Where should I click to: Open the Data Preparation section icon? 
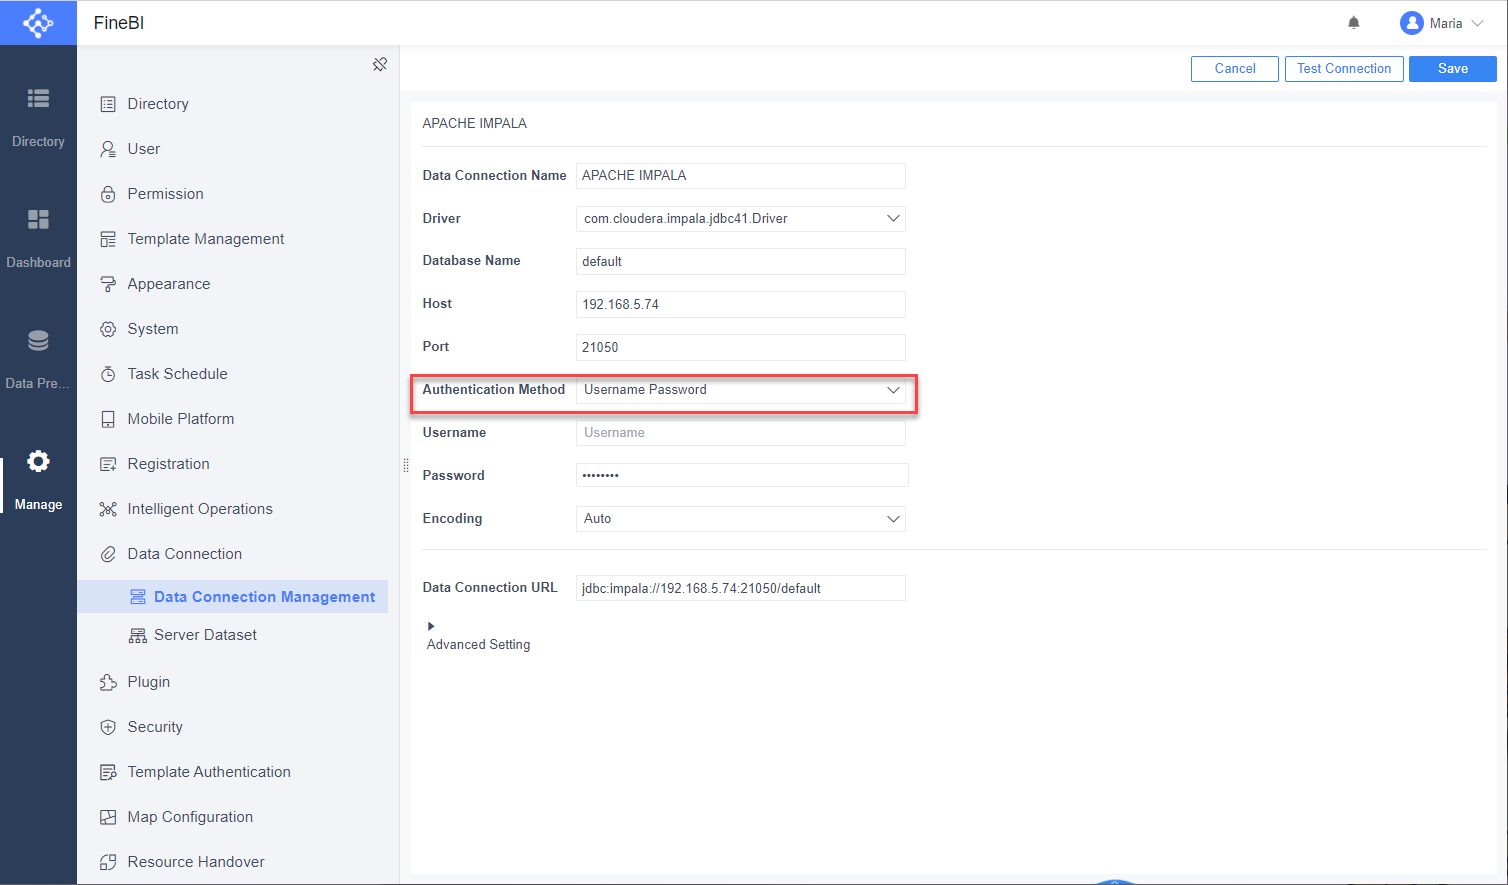click(38, 340)
